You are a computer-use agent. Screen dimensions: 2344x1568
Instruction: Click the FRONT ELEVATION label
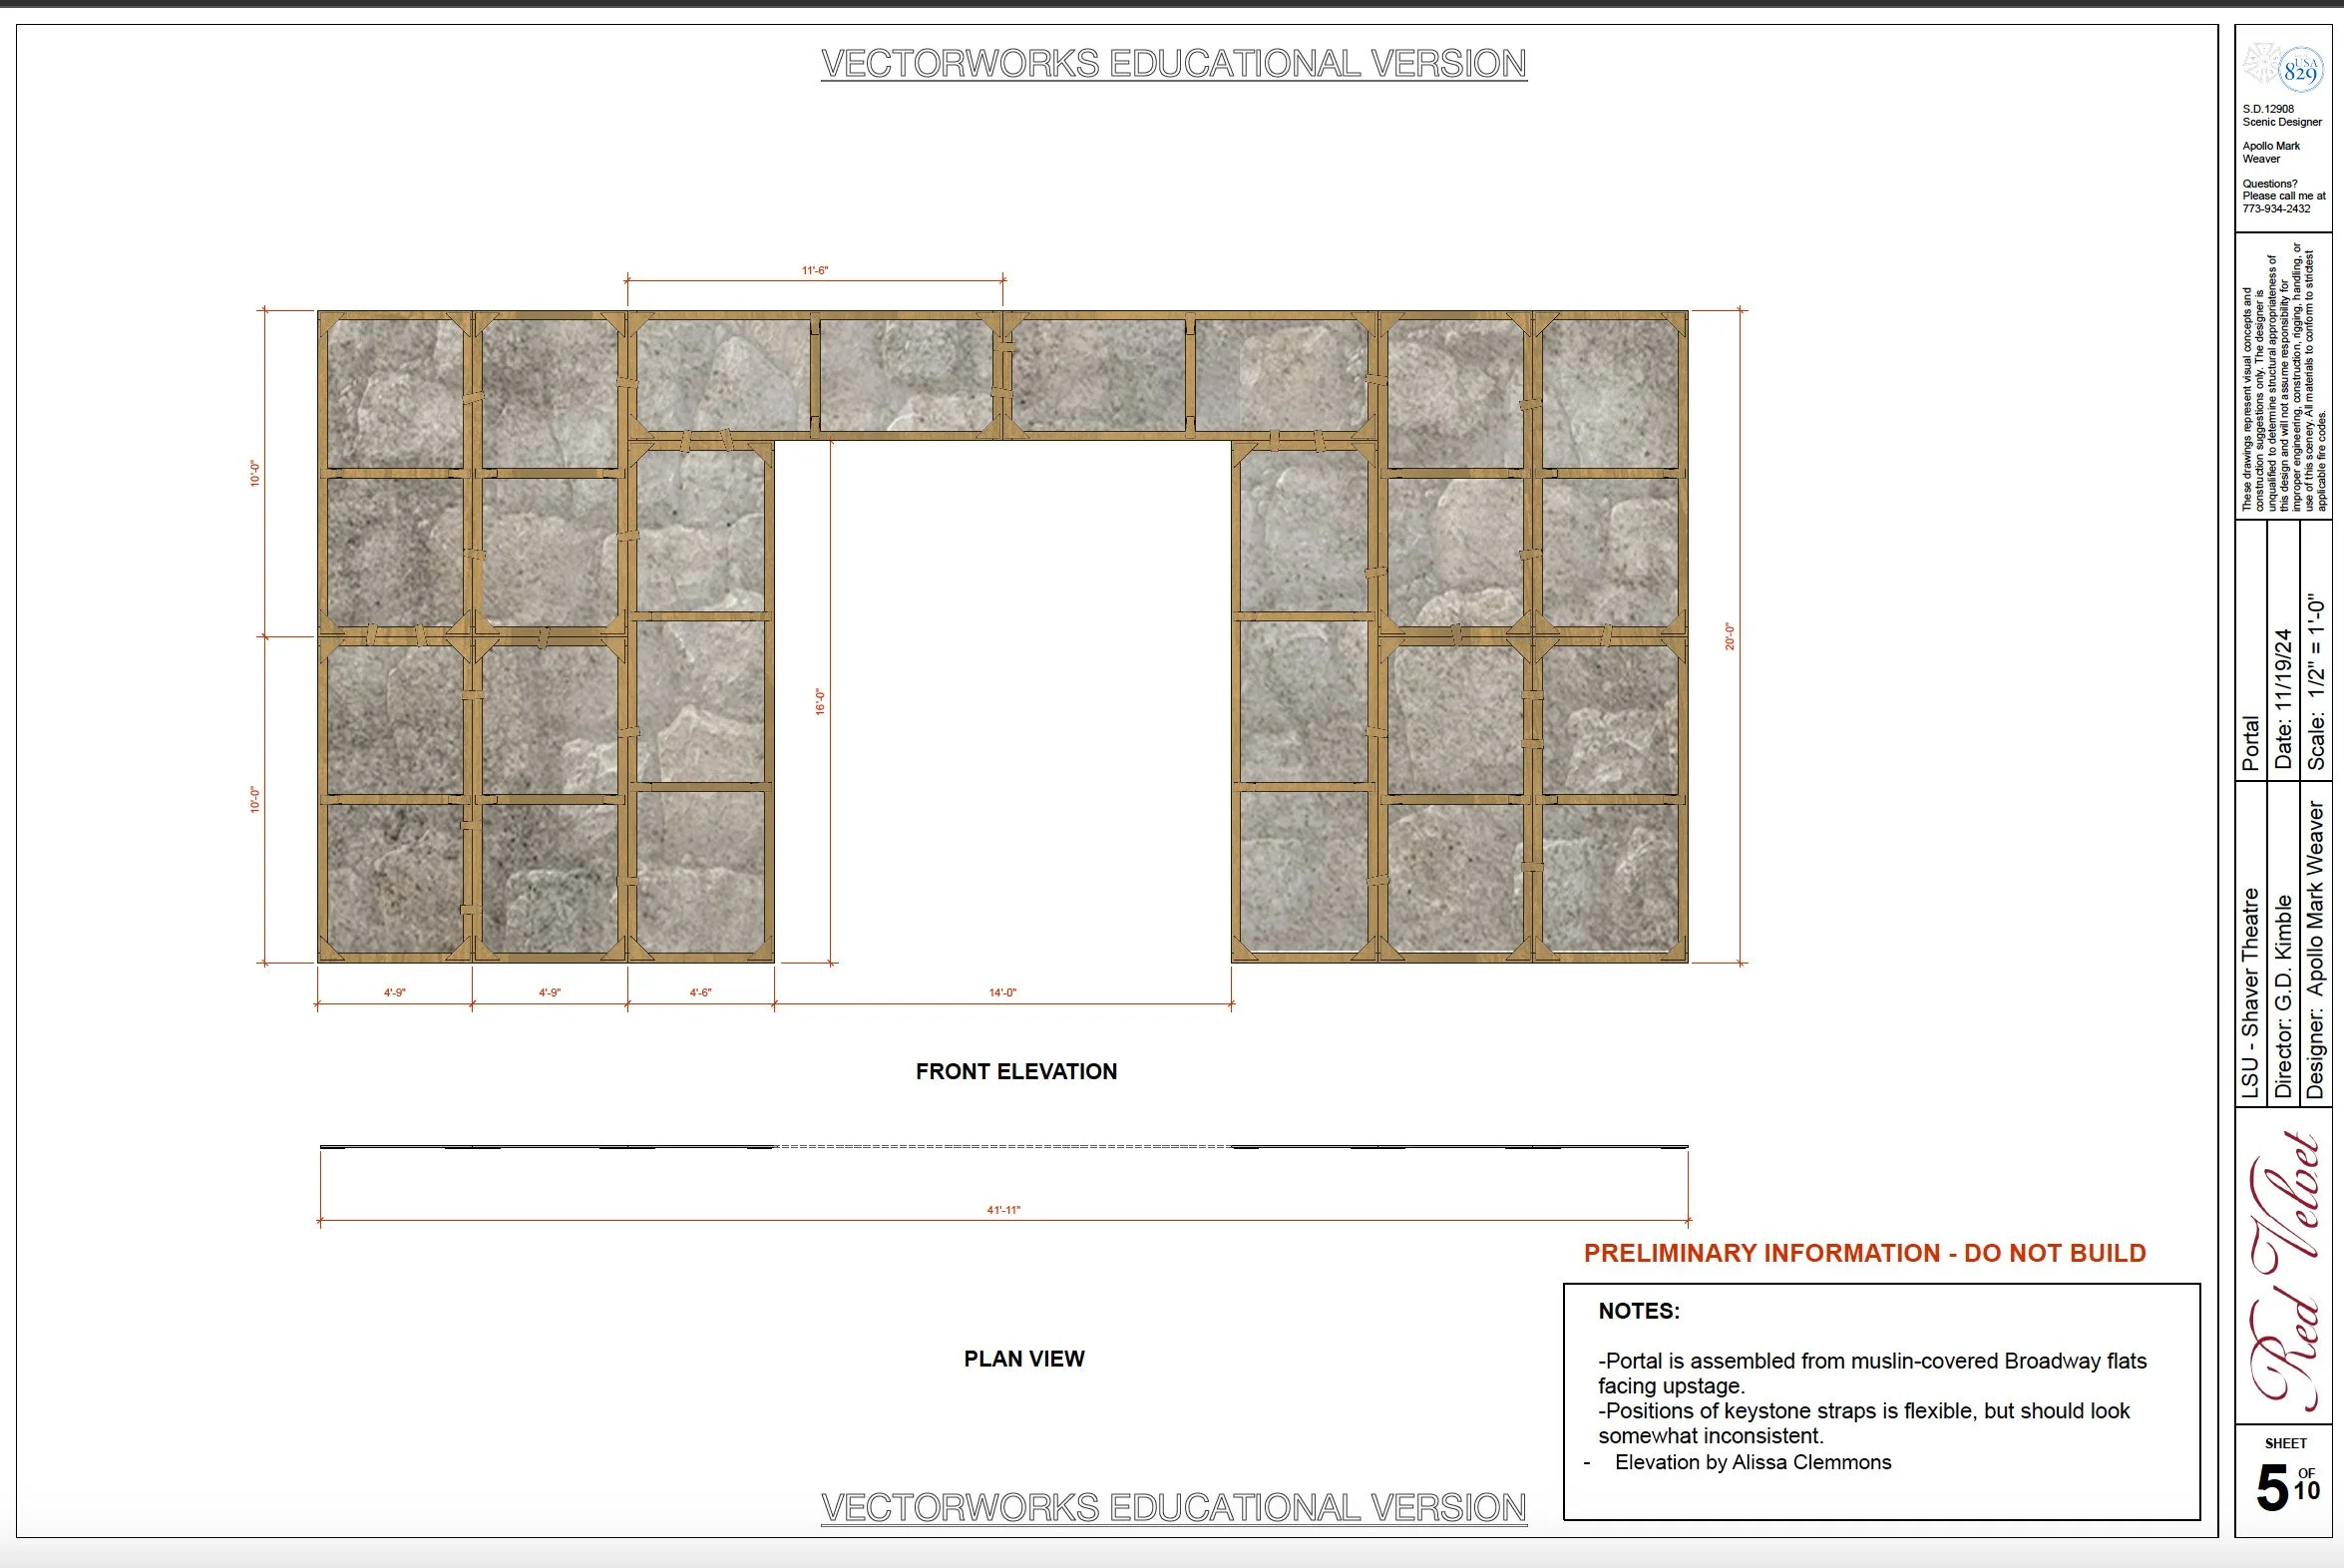point(1016,1071)
